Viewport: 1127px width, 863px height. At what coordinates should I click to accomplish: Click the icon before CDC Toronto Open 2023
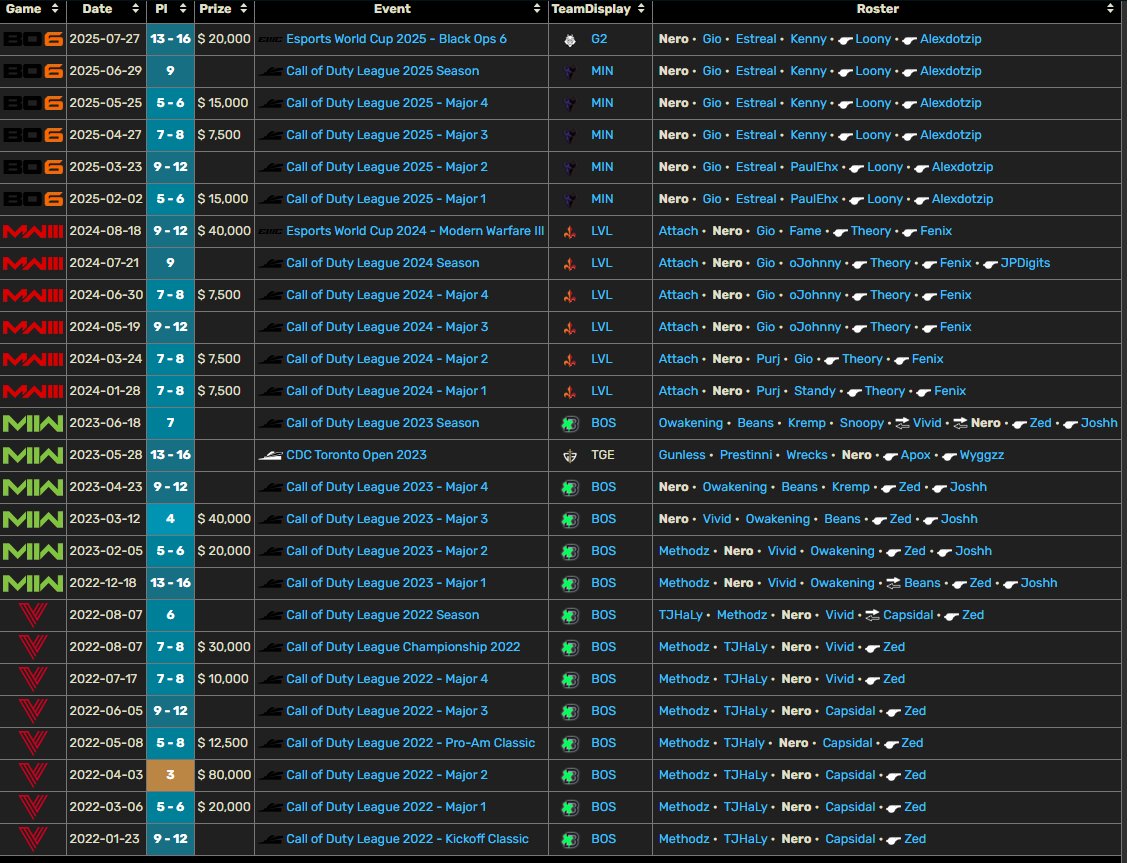[270, 455]
